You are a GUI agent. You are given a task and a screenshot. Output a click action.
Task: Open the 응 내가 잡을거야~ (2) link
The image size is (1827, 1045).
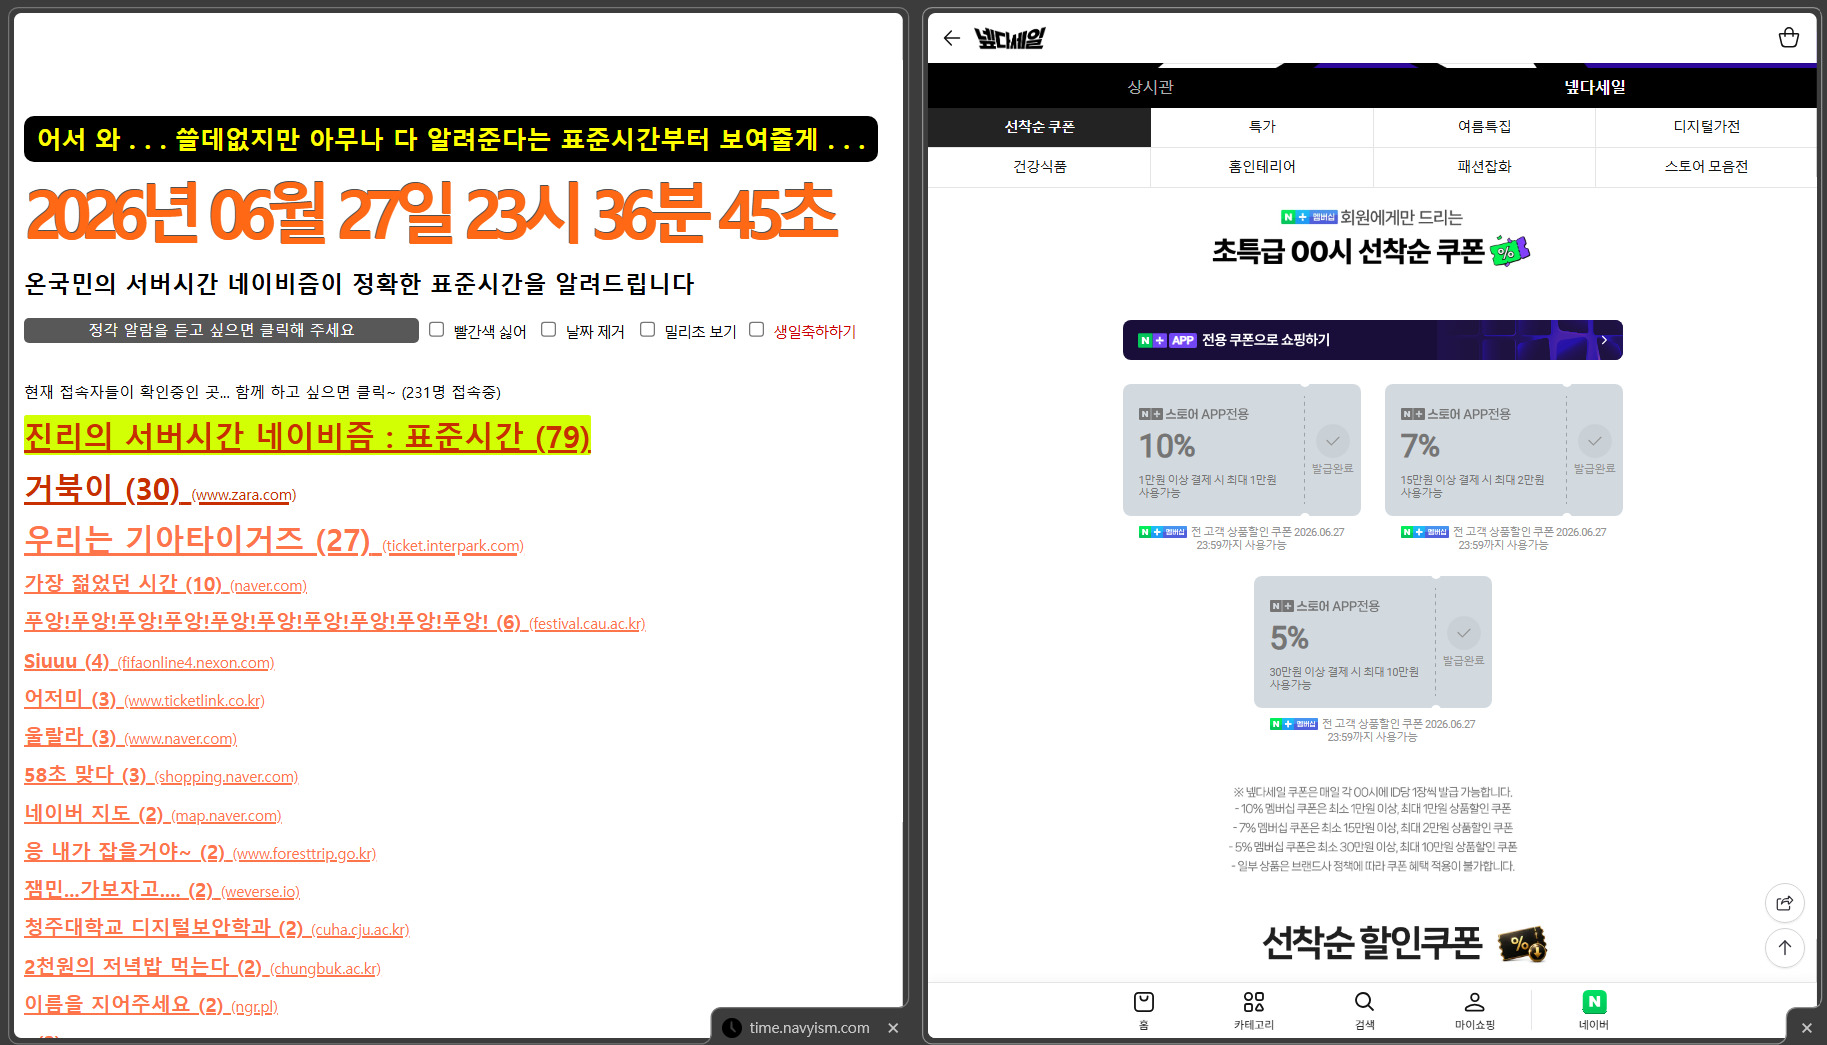pos(200,852)
